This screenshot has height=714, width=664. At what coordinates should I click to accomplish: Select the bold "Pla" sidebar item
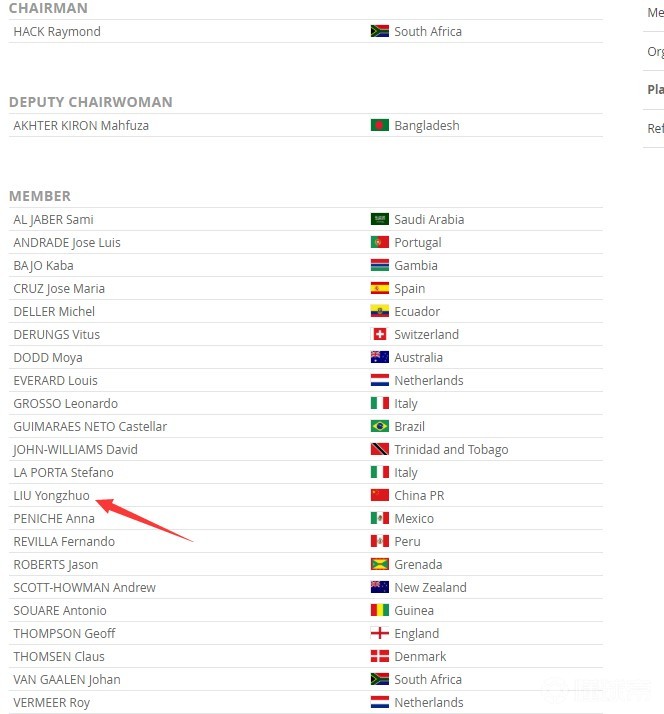tap(655, 90)
